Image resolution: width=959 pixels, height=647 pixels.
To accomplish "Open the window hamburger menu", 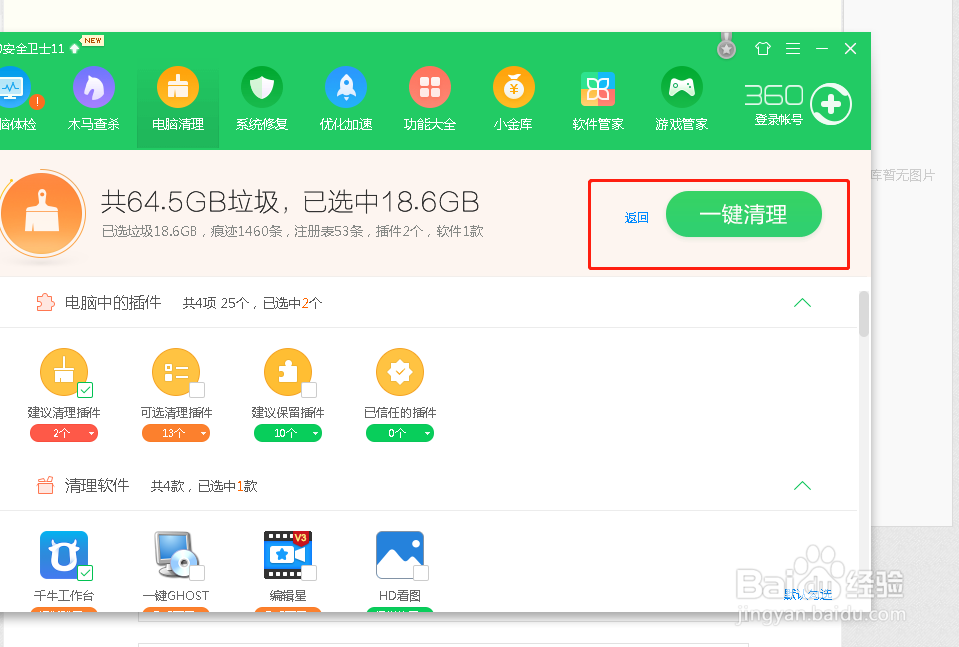I will tap(792, 48).
